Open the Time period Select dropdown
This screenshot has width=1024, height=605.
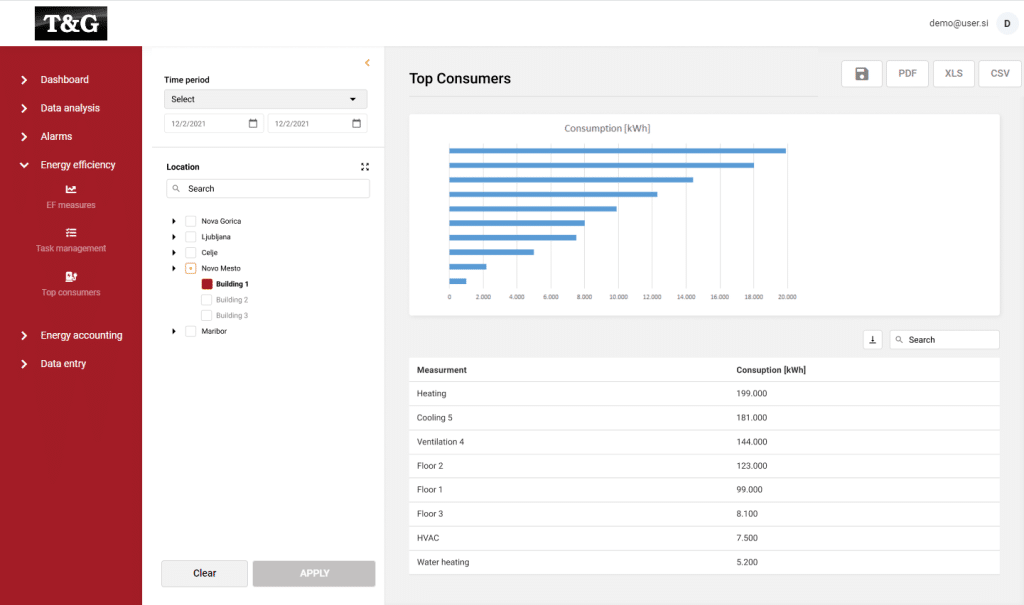pos(265,99)
